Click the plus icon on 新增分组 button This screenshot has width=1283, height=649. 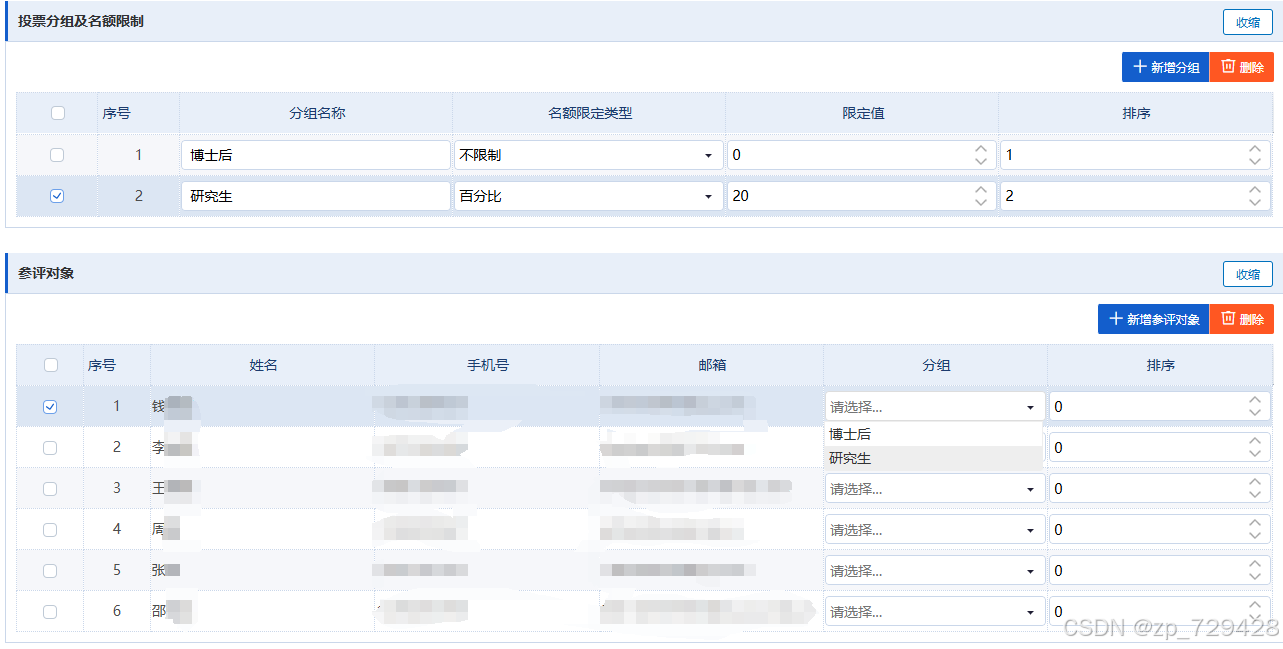(1139, 66)
